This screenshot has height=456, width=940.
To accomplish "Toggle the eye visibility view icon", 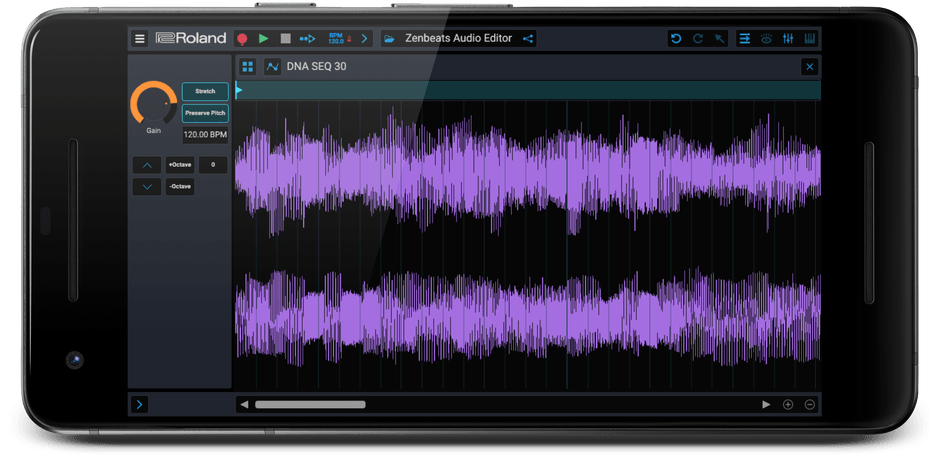I will [x=766, y=39].
